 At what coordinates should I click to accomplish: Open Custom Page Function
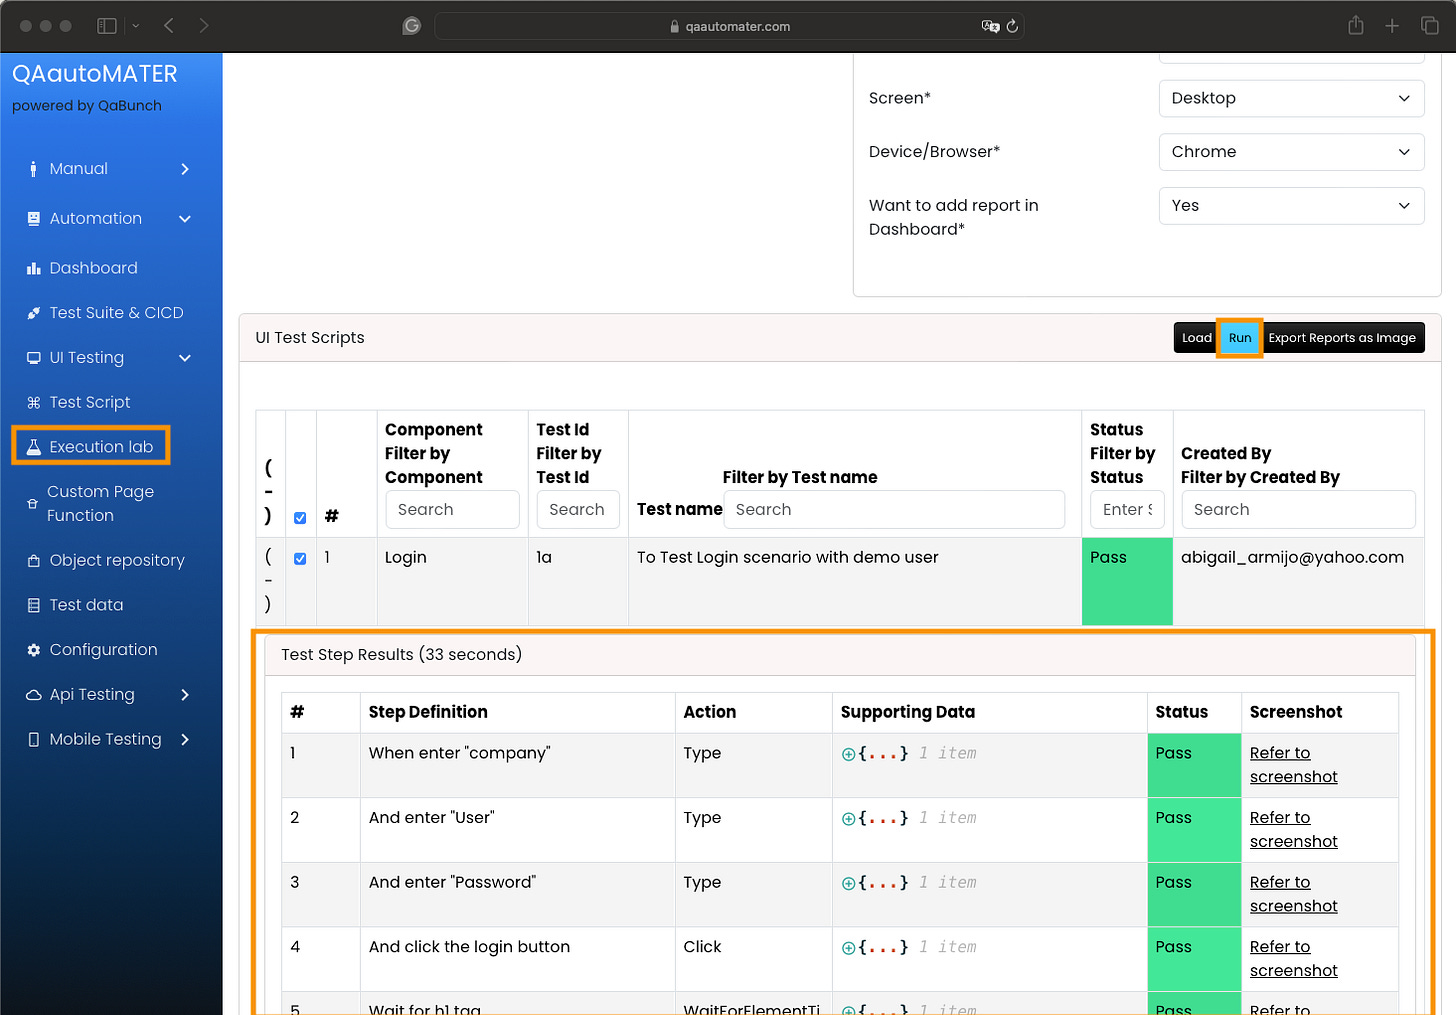pyautogui.click(x=100, y=504)
